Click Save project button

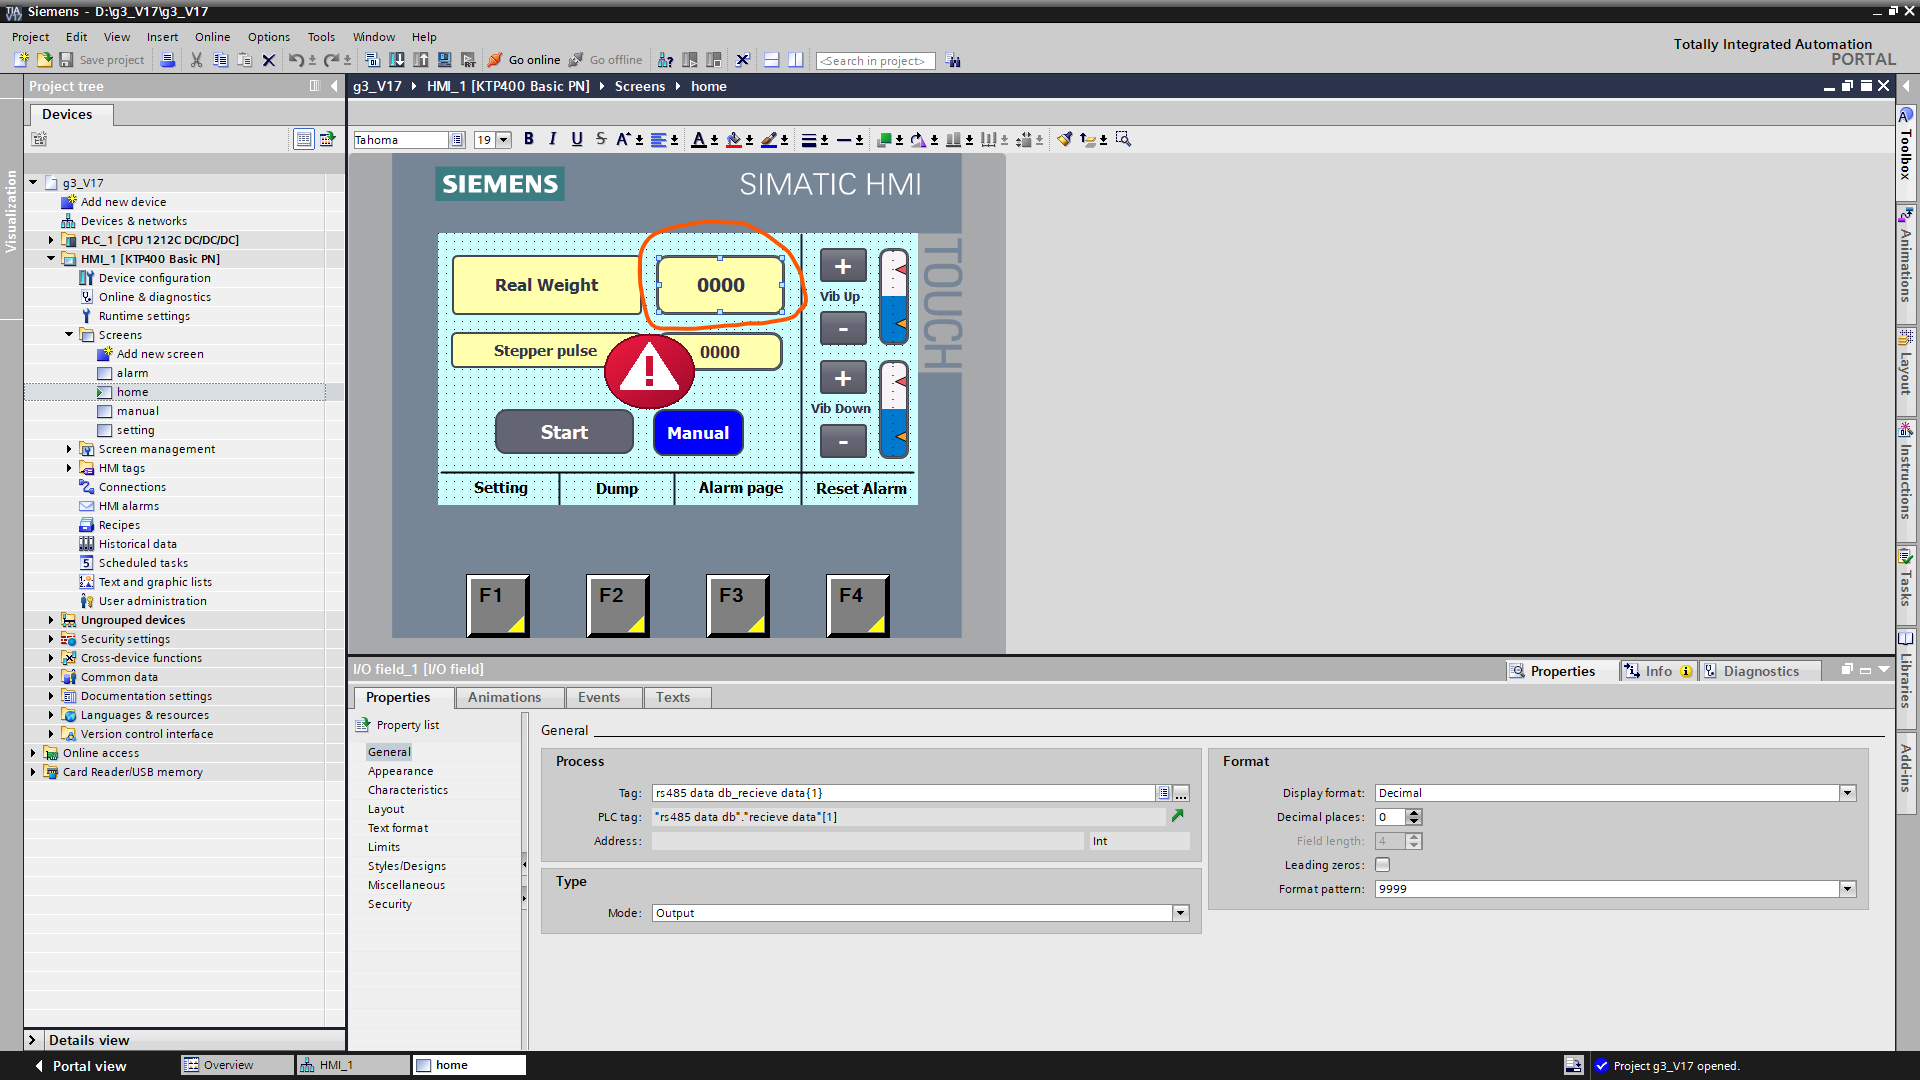[x=102, y=60]
